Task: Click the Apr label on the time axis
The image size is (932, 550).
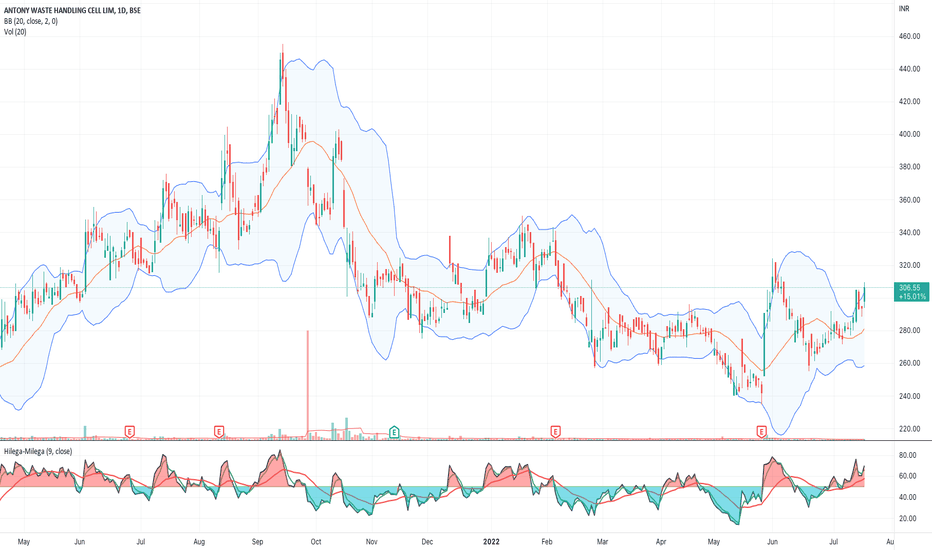Action: pyautogui.click(x=660, y=542)
